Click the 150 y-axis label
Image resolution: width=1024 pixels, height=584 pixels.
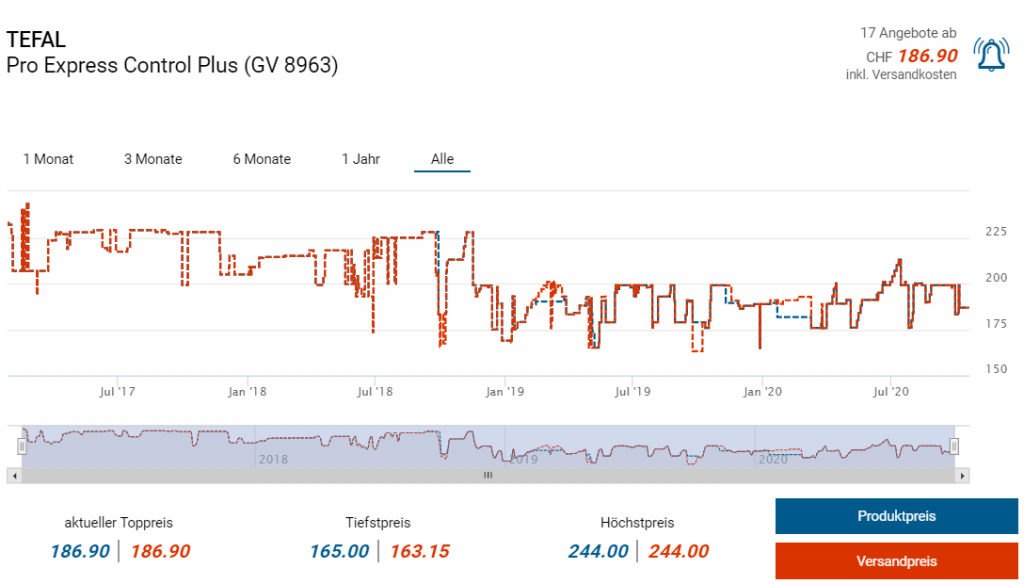pyautogui.click(x=996, y=369)
